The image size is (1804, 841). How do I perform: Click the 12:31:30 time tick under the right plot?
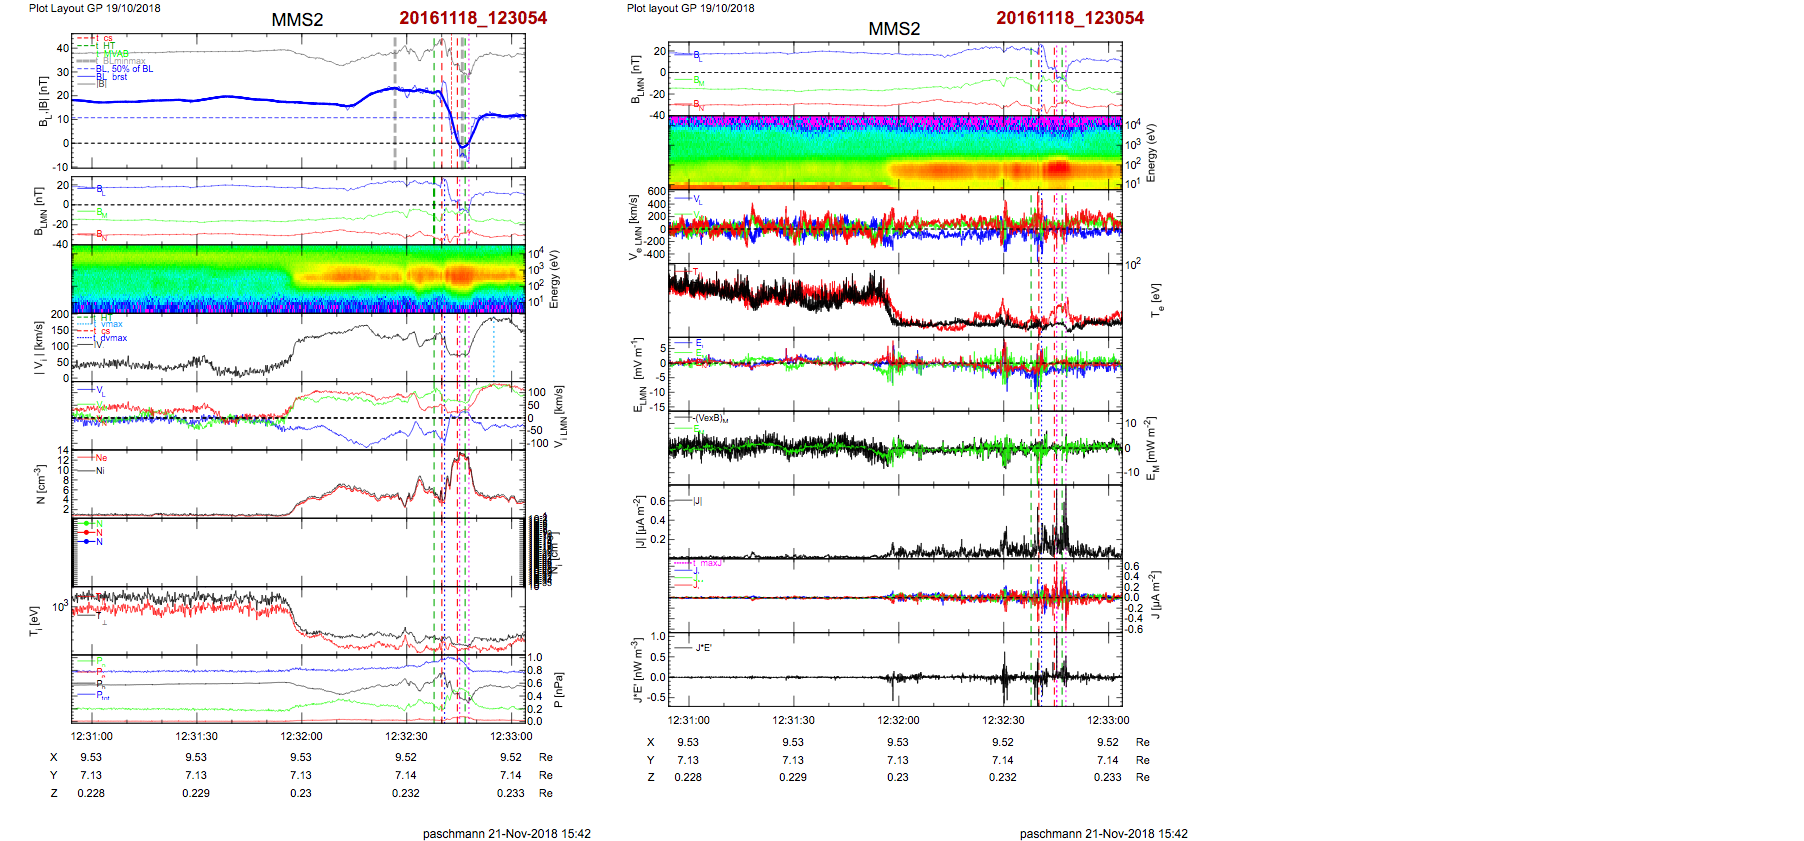click(793, 720)
